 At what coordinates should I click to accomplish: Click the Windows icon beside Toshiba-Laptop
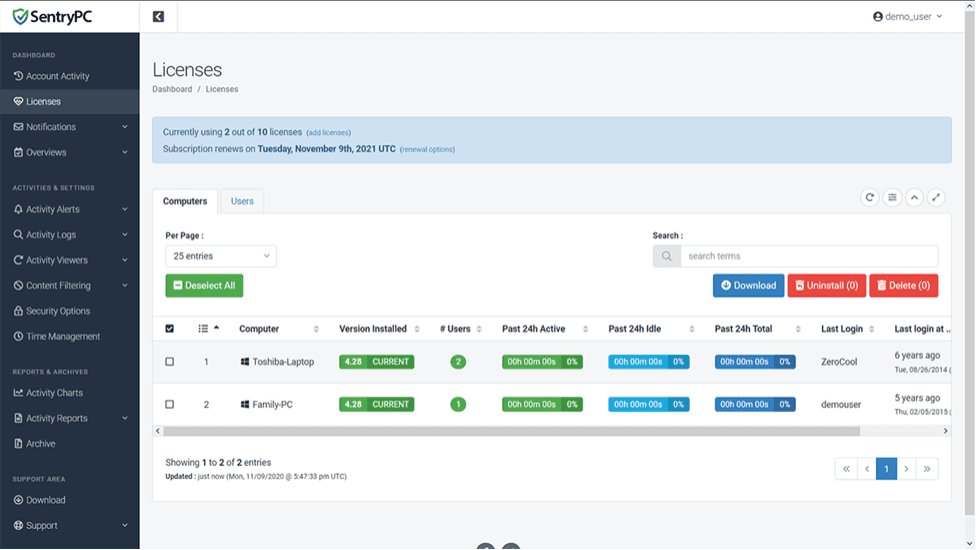(245, 362)
